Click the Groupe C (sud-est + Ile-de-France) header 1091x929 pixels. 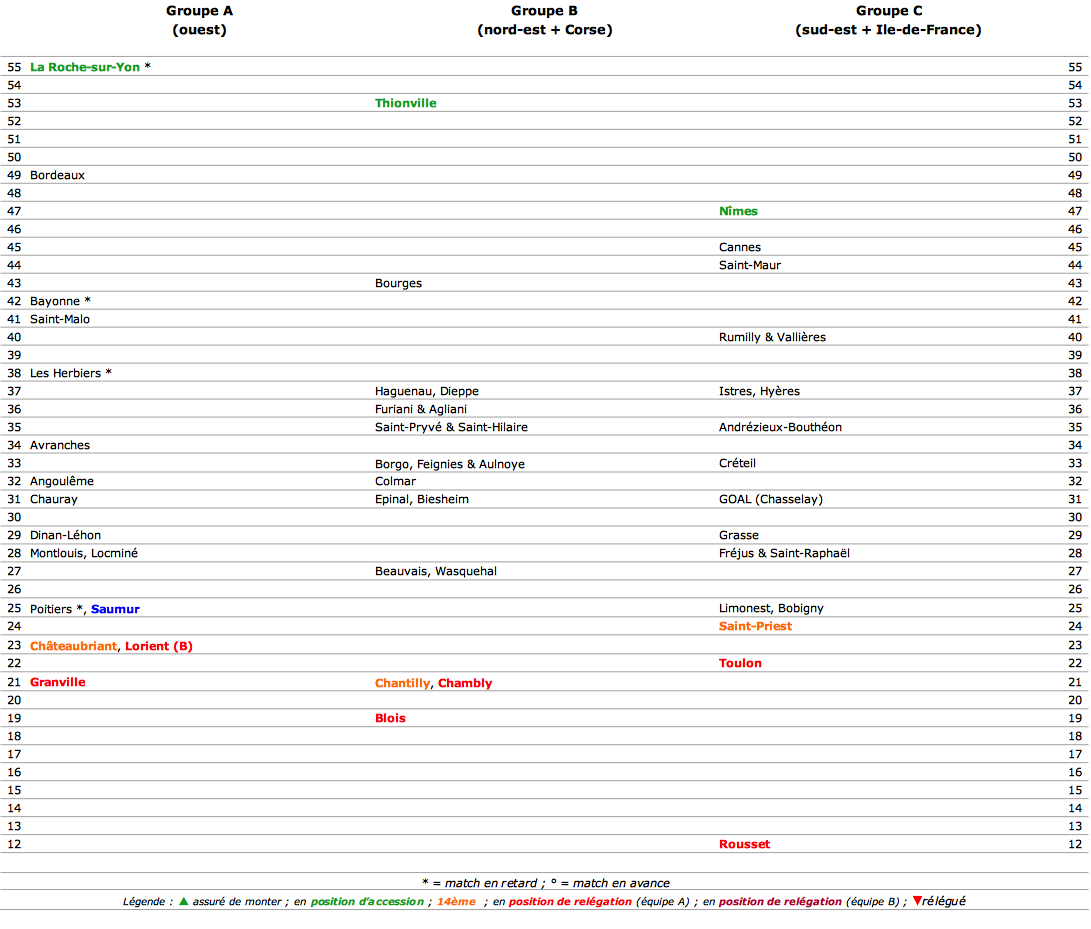[888, 20]
